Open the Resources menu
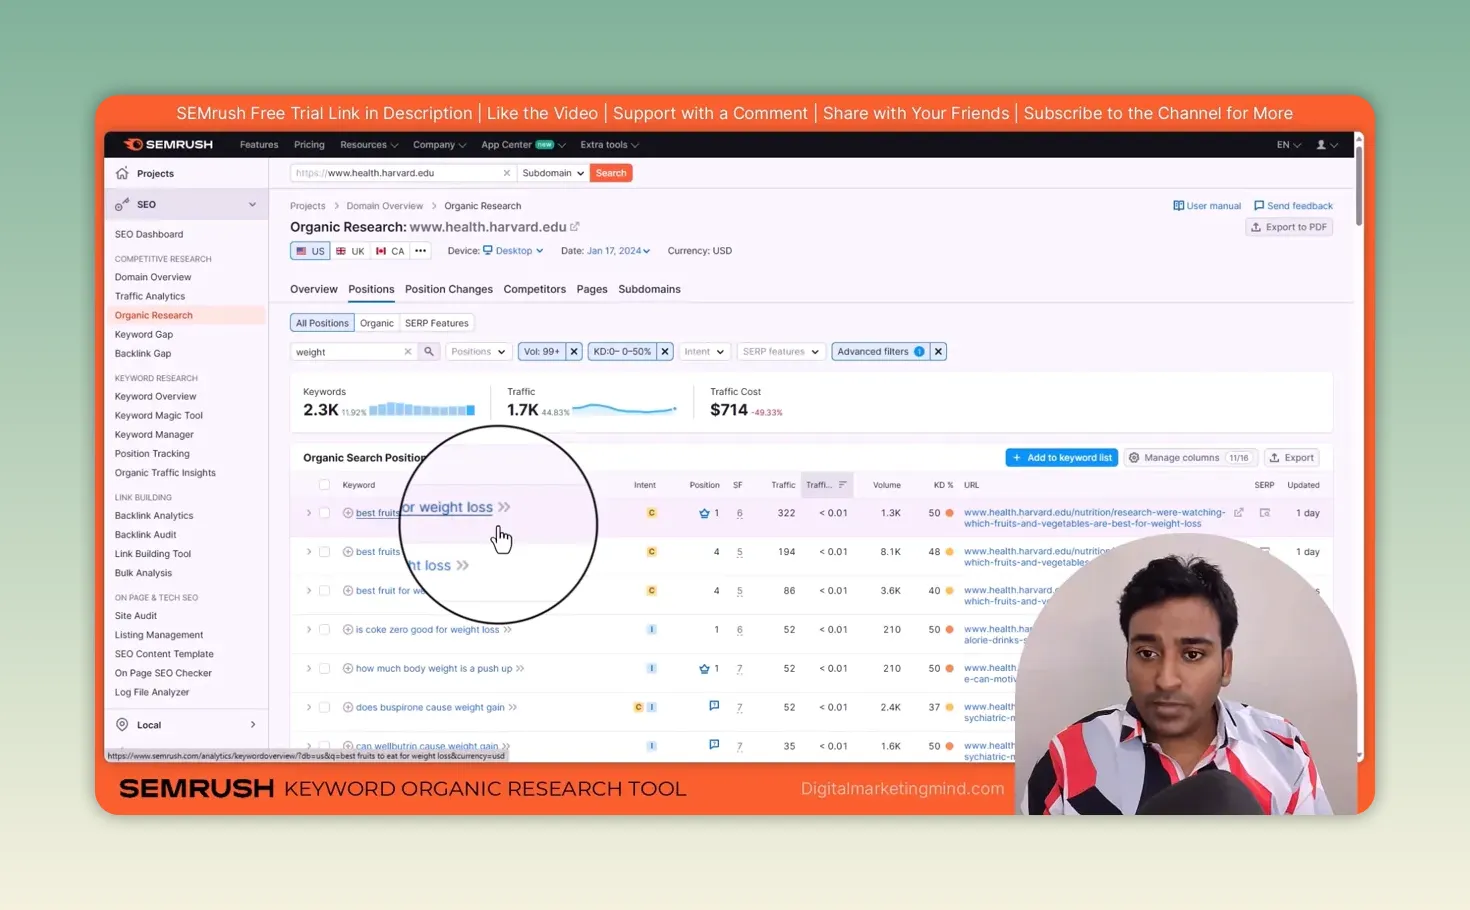 [368, 145]
